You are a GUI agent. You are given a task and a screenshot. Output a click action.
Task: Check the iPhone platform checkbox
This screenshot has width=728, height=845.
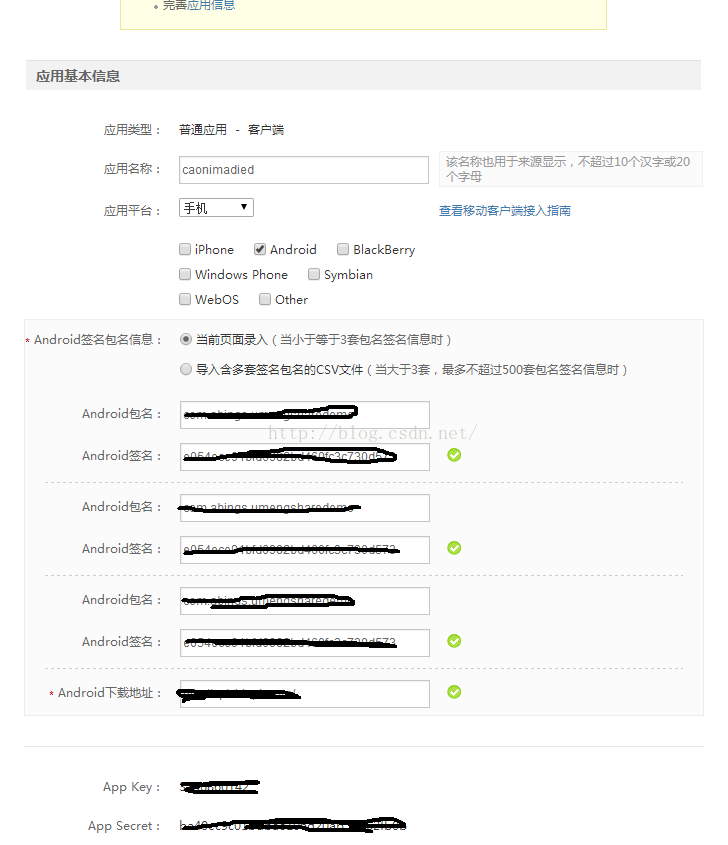coord(185,249)
